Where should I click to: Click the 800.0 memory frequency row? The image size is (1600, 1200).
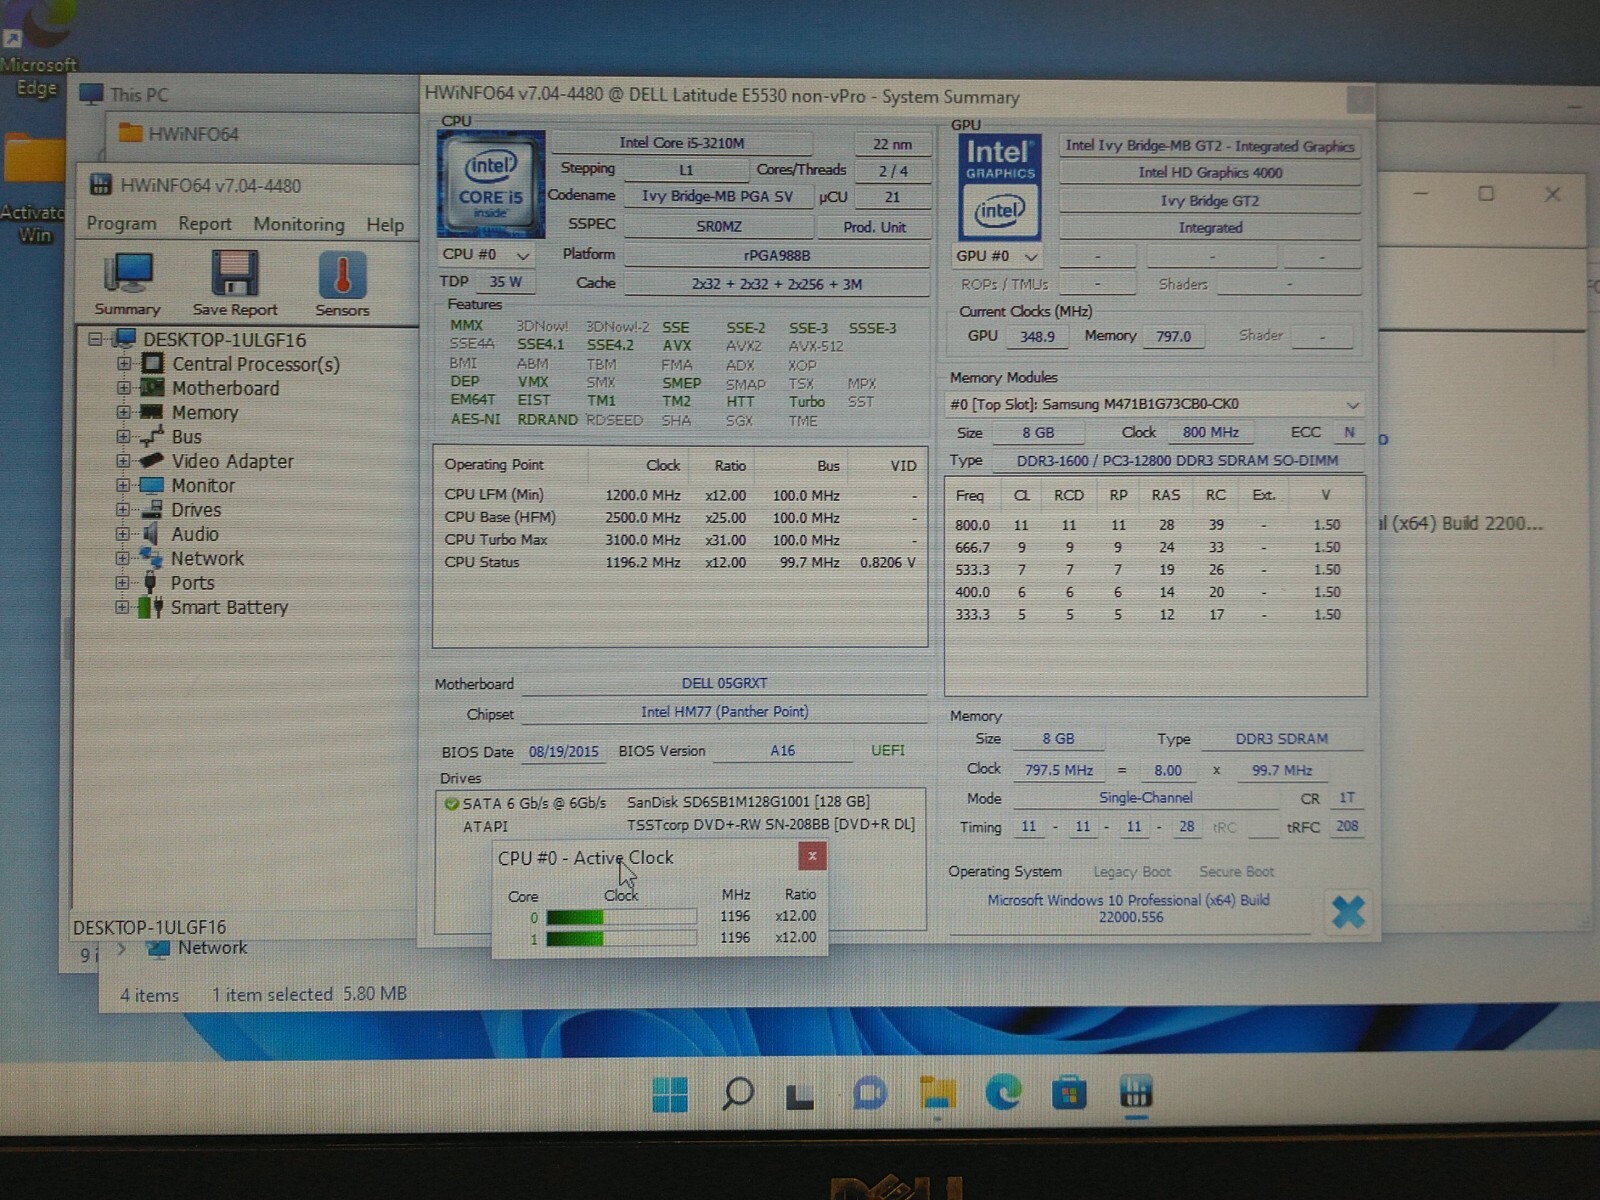point(1155,525)
